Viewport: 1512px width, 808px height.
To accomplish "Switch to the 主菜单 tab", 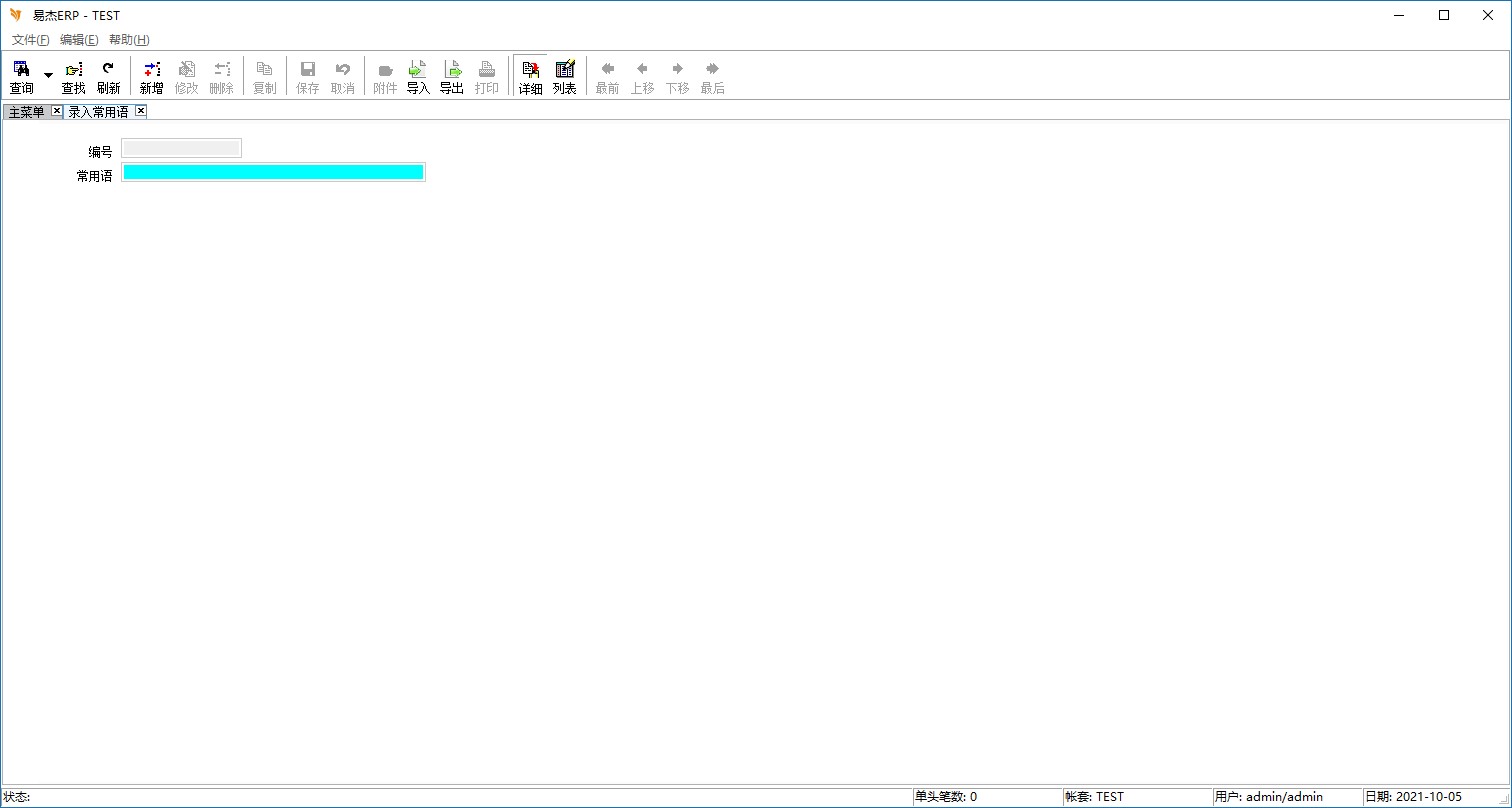I will click(27, 112).
